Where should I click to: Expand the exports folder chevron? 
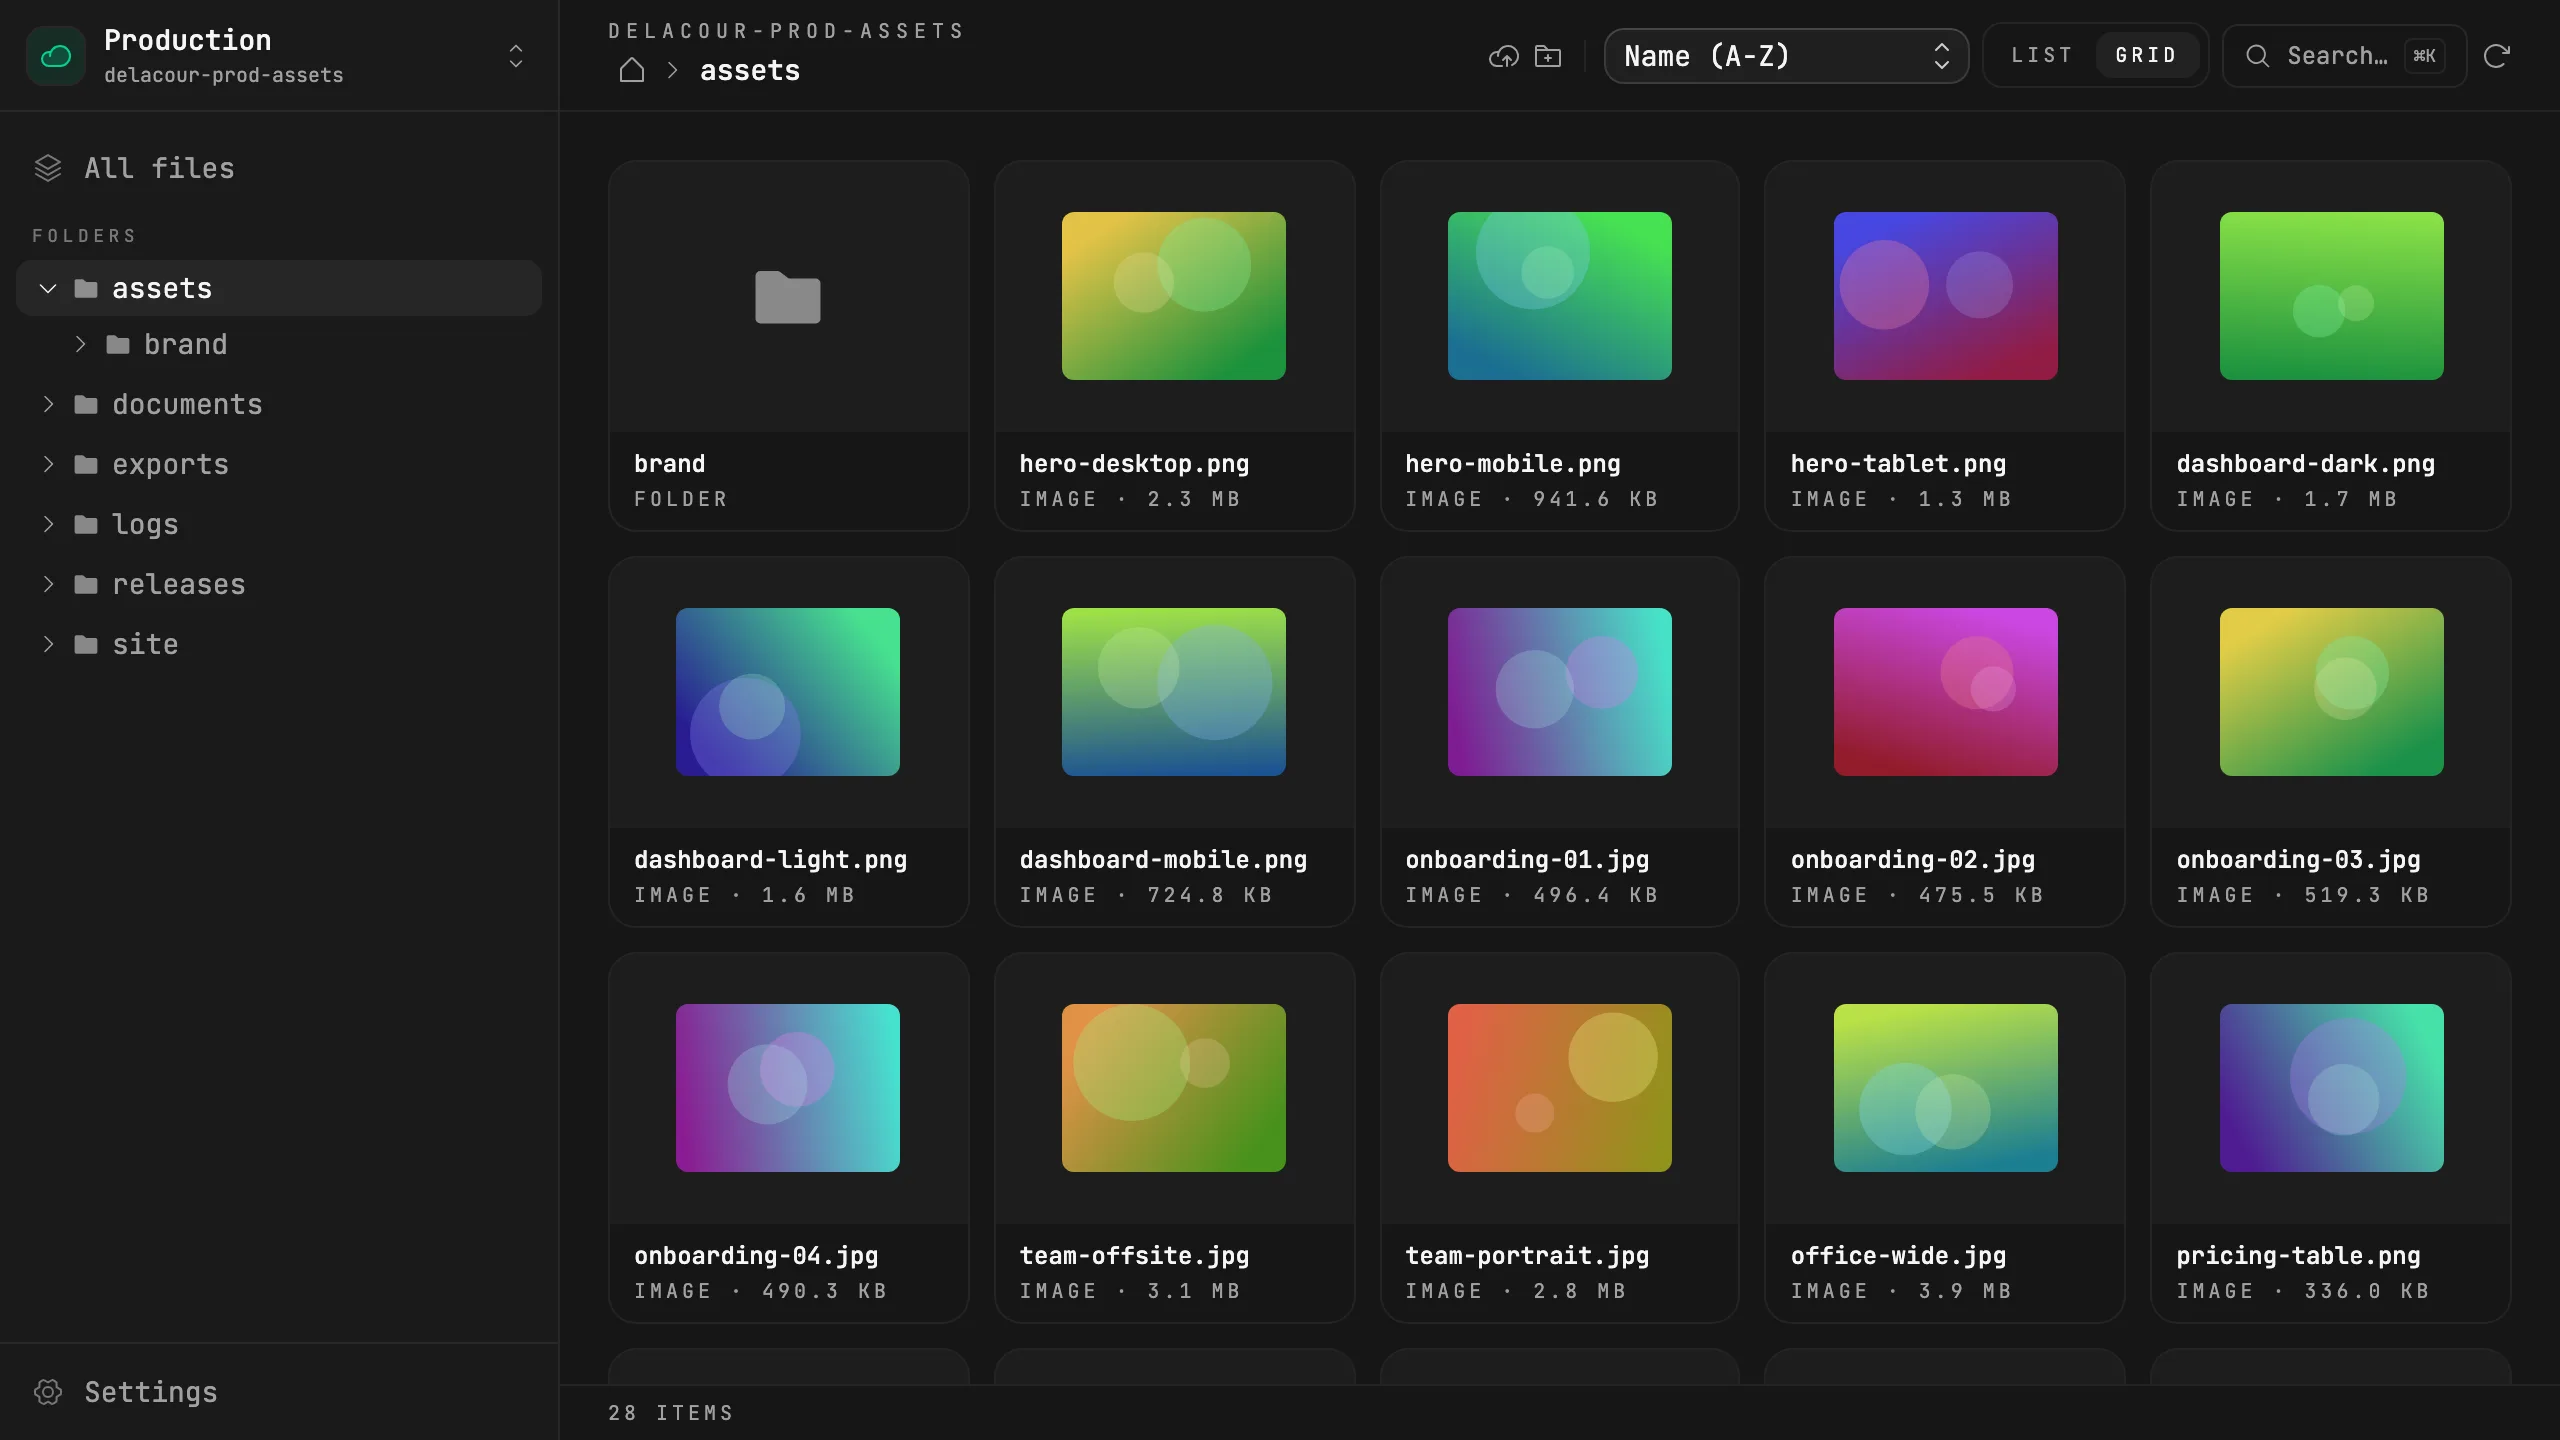pyautogui.click(x=48, y=464)
